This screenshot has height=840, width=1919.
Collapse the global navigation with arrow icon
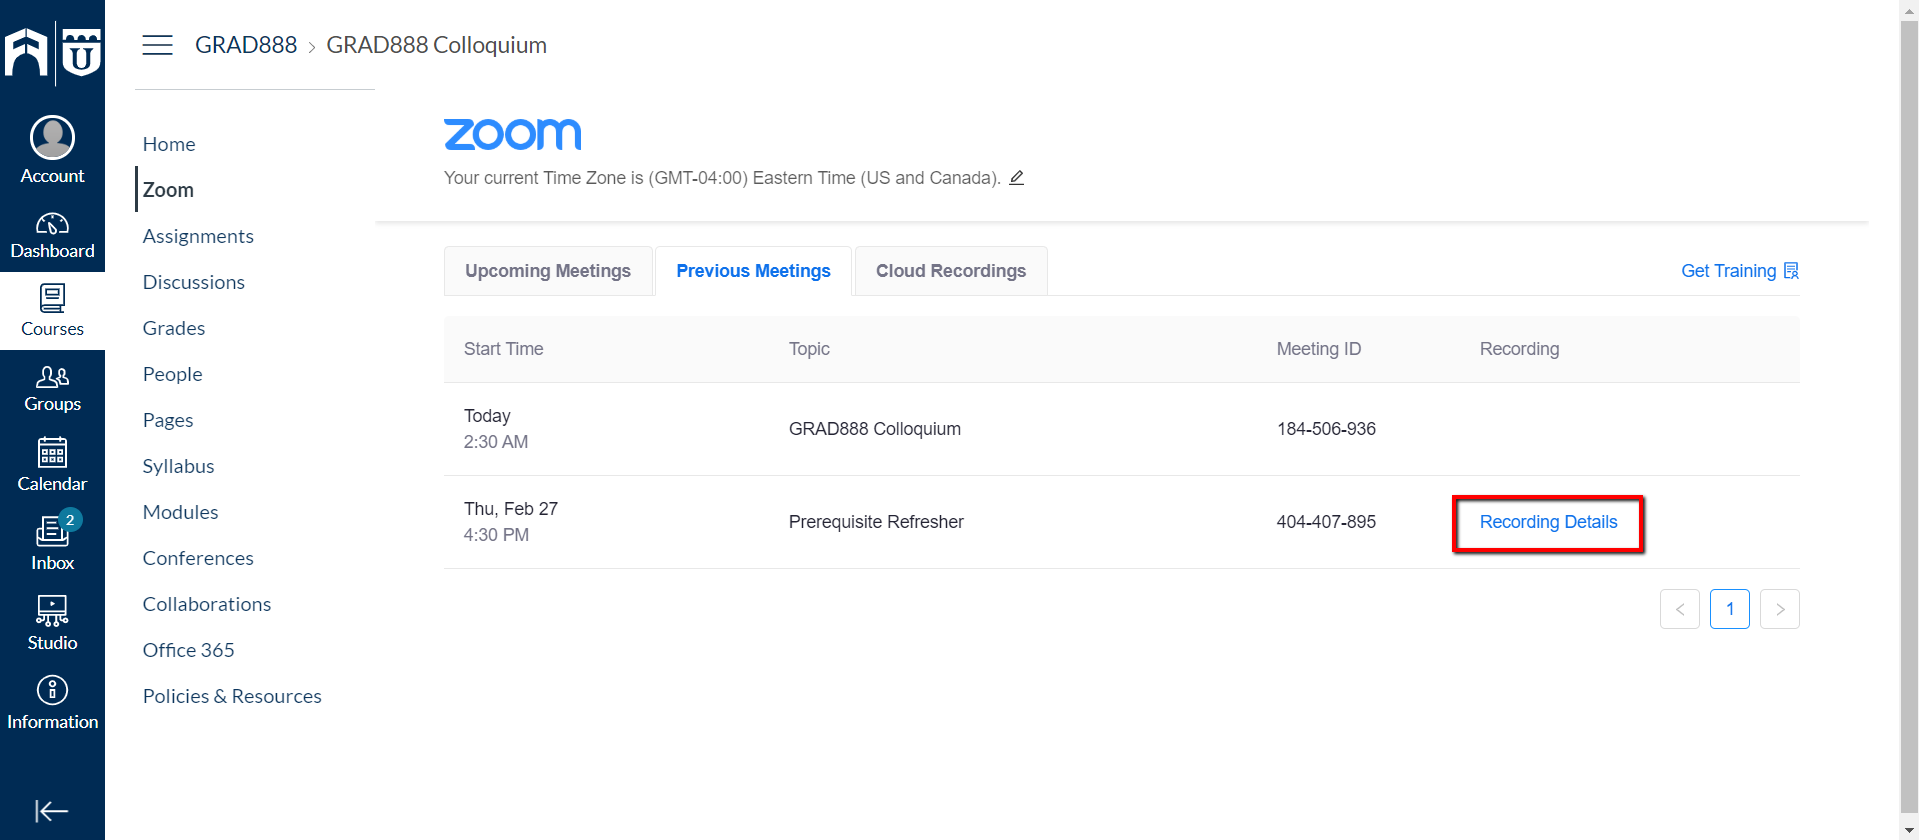52,811
